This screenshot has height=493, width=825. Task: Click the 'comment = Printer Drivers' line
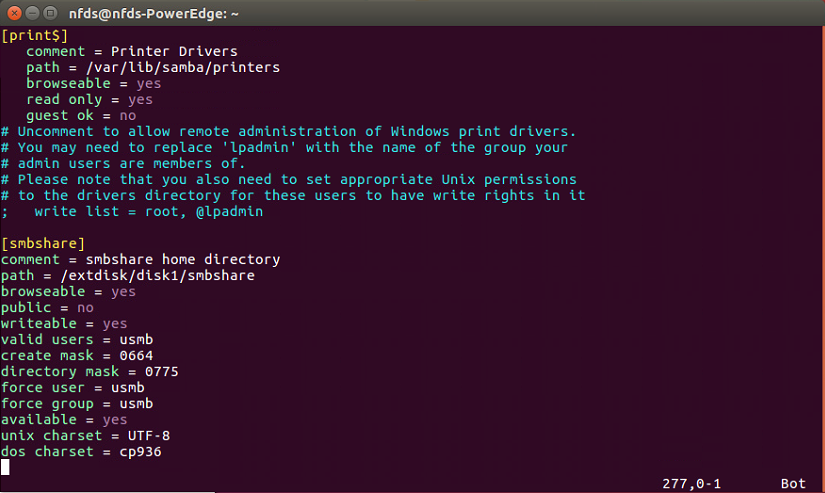tap(131, 51)
